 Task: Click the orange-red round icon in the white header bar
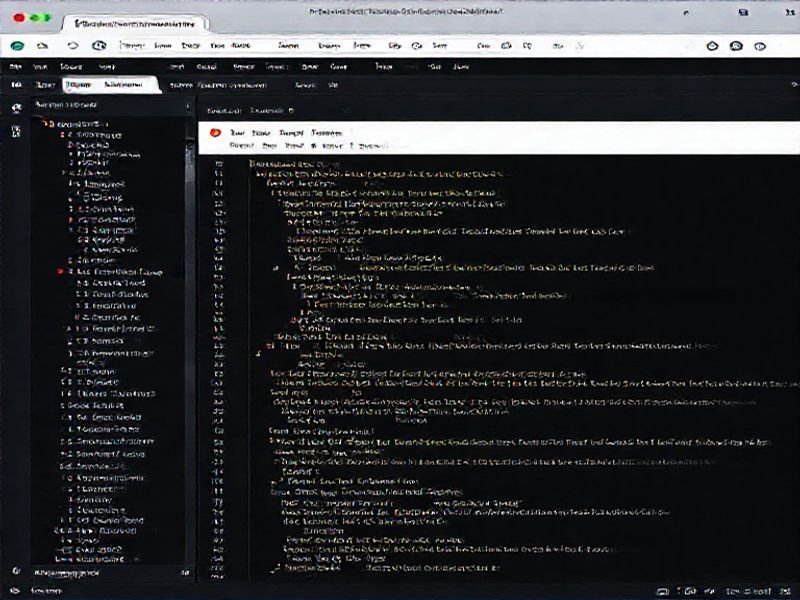215,132
